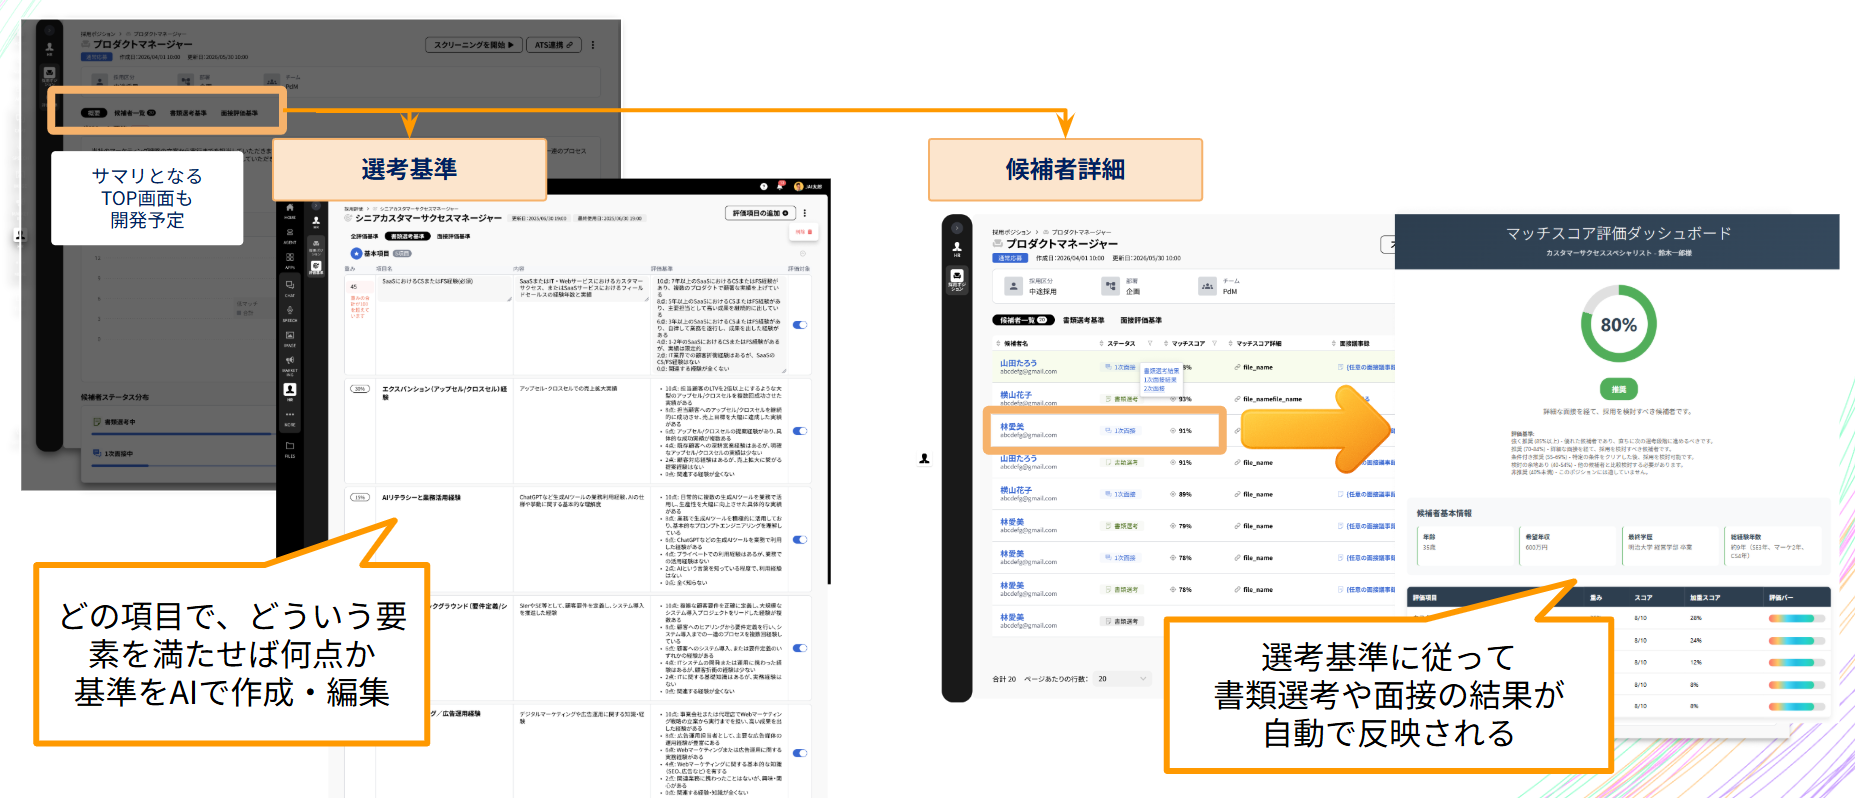The width and height of the screenshot is (1855, 798).
Task: Switch to 全評価基準 tab in 選考基準 screen
Action: [364, 236]
